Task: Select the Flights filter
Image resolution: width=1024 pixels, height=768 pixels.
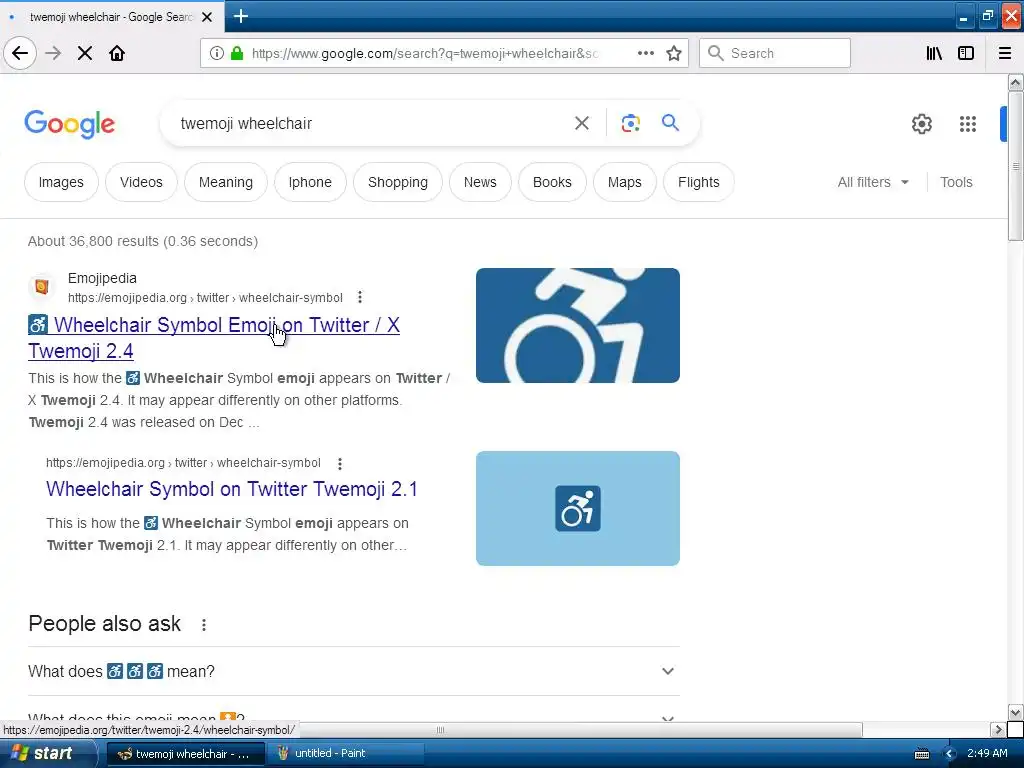Action: 699,182
